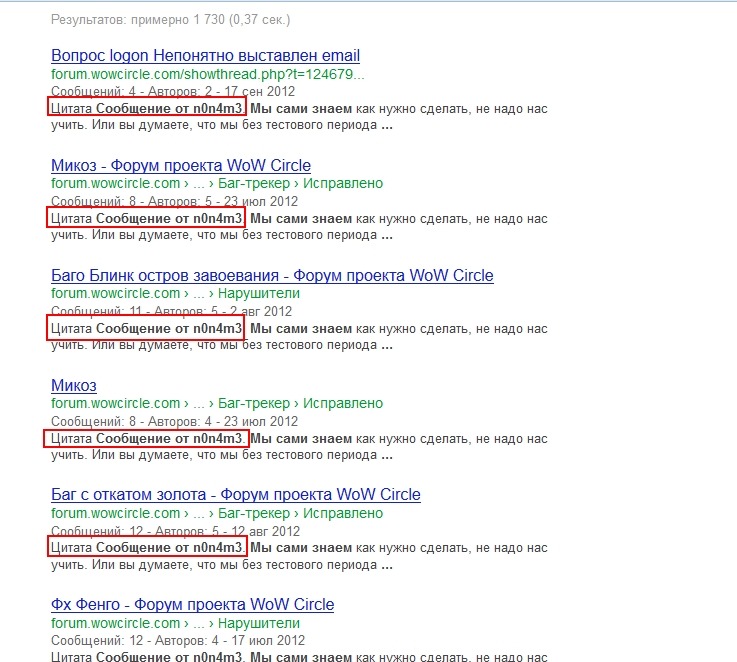The width and height of the screenshot is (737, 662).
Task: Open "Баг с откатом золота" result
Action: 236,495
